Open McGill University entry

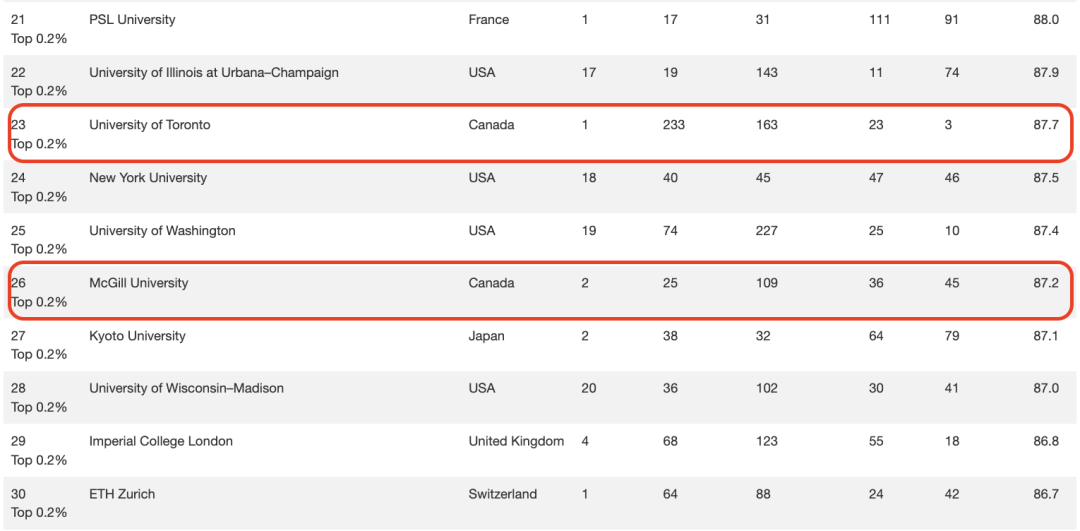pyautogui.click(x=138, y=283)
